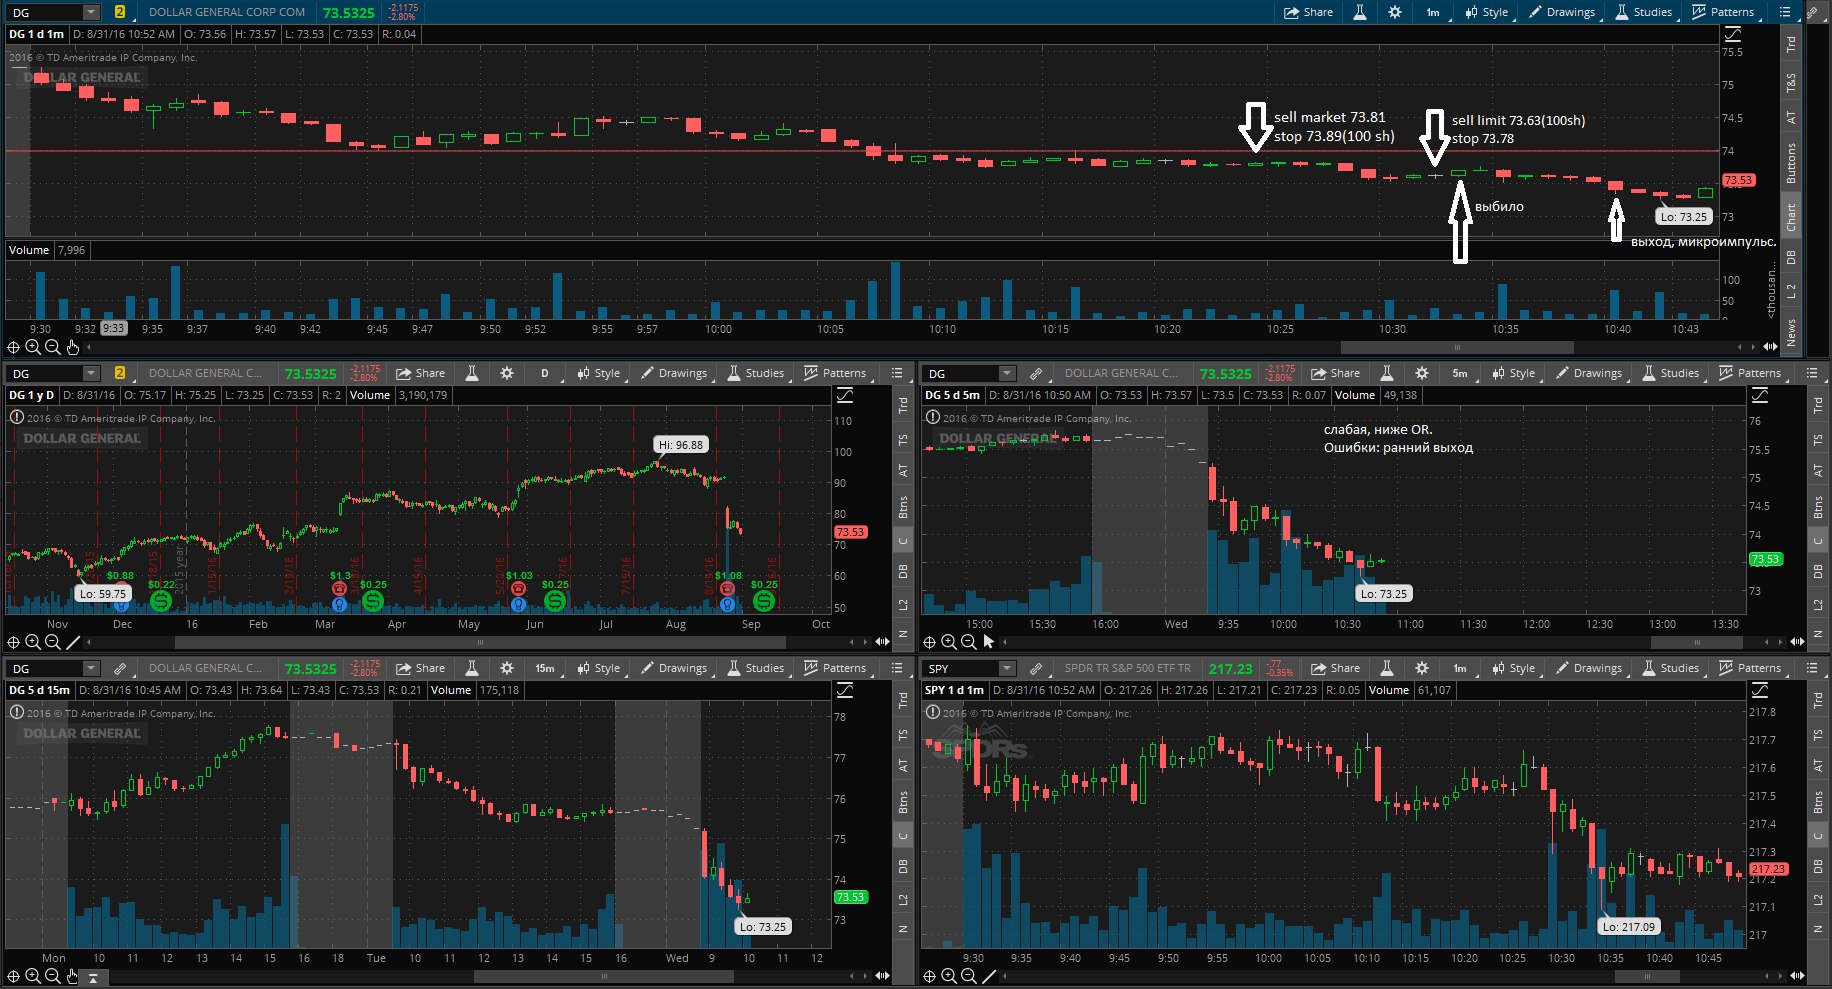
Task: Open Share in the SPY chart
Action: 1335,668
